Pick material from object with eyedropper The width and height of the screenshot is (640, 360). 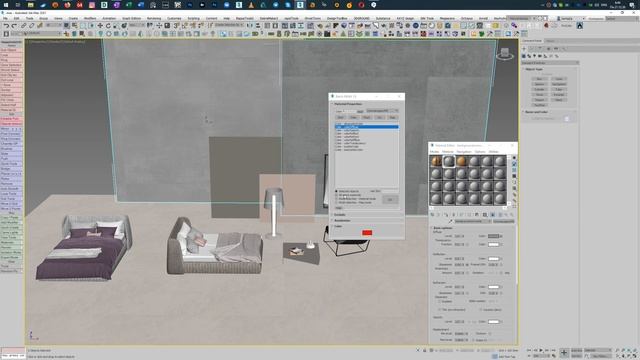451,221
